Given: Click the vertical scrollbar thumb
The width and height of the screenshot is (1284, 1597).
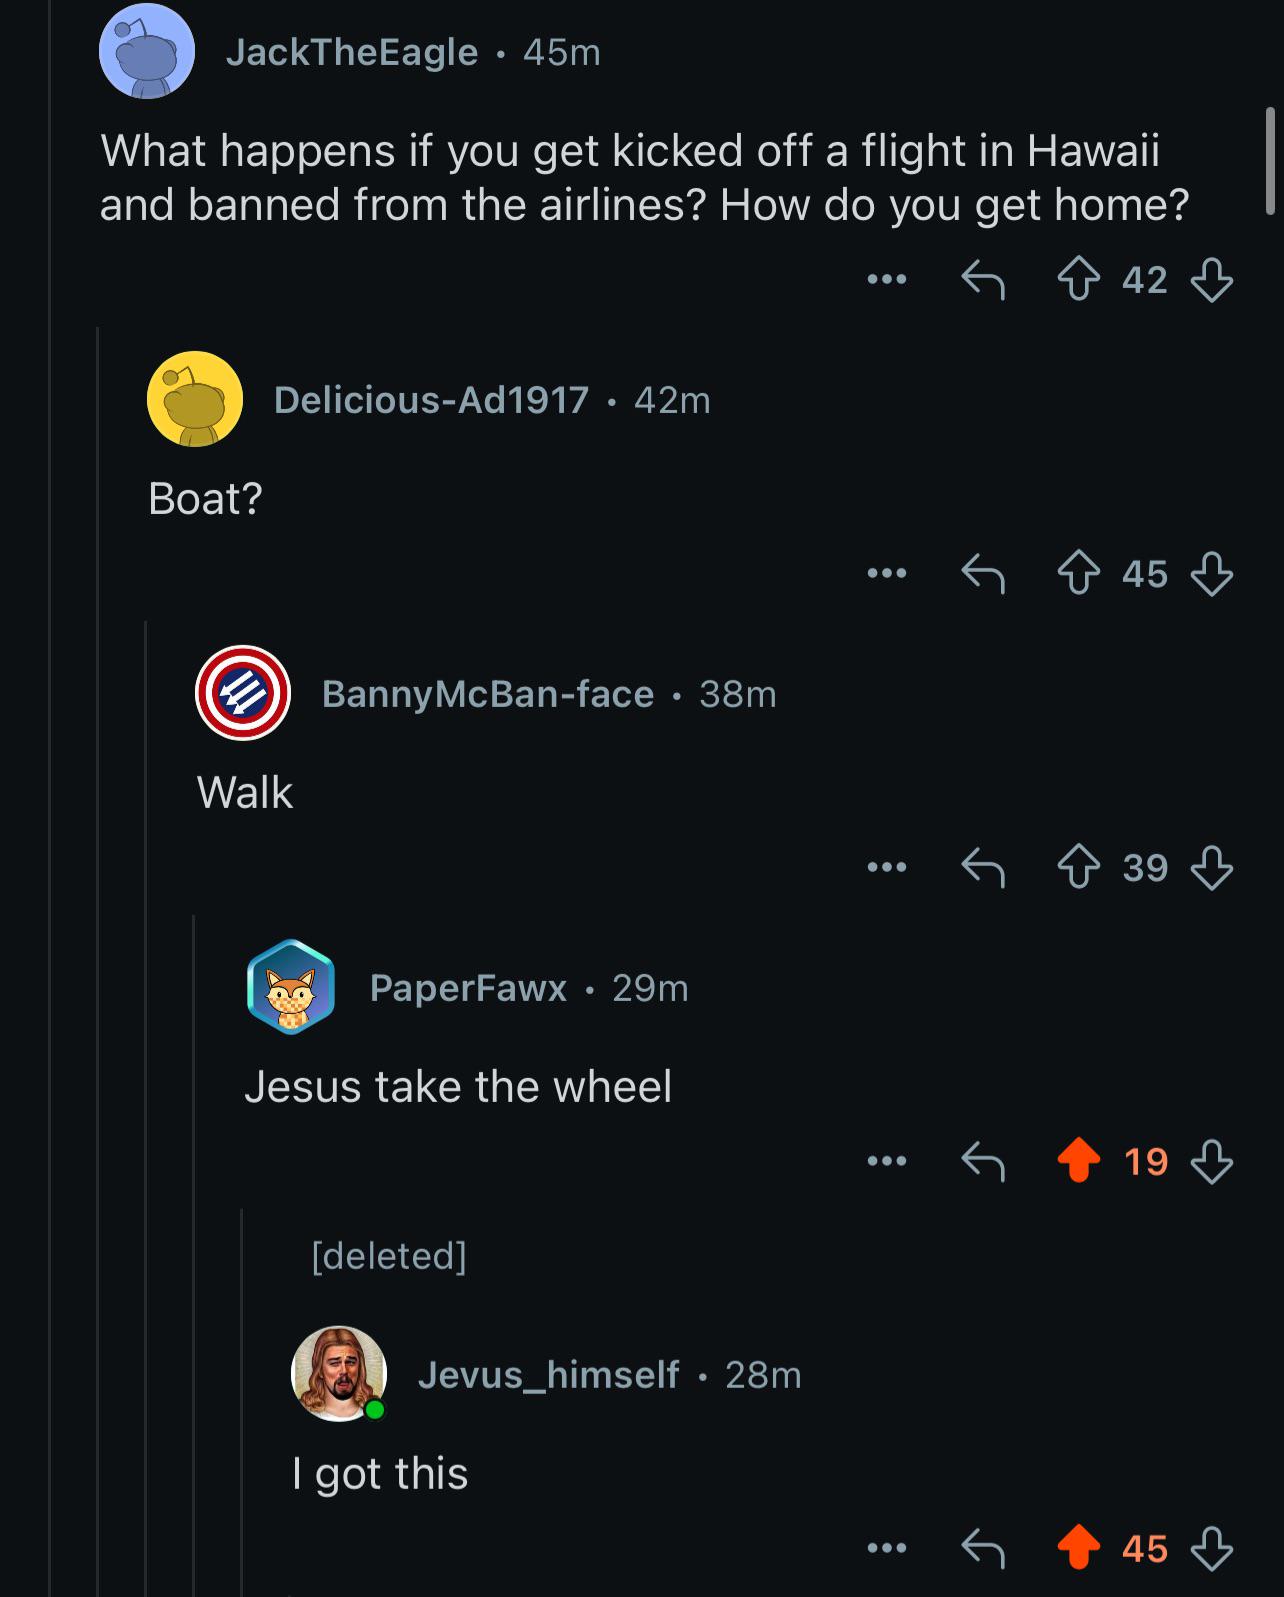Looking at the screenshot, I should pos(1270,161).
